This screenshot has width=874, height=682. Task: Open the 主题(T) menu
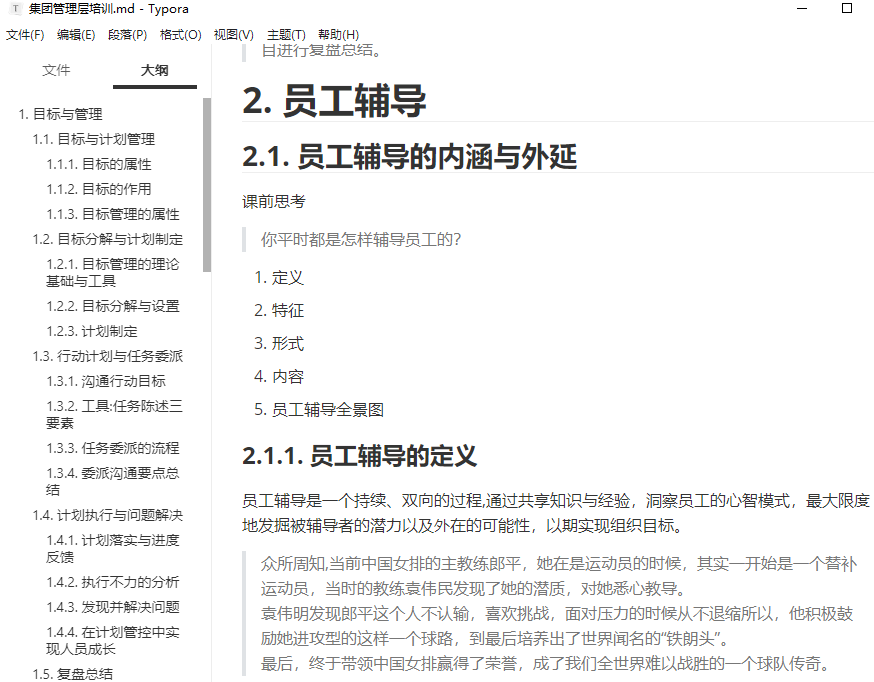[x=286, y=35]
